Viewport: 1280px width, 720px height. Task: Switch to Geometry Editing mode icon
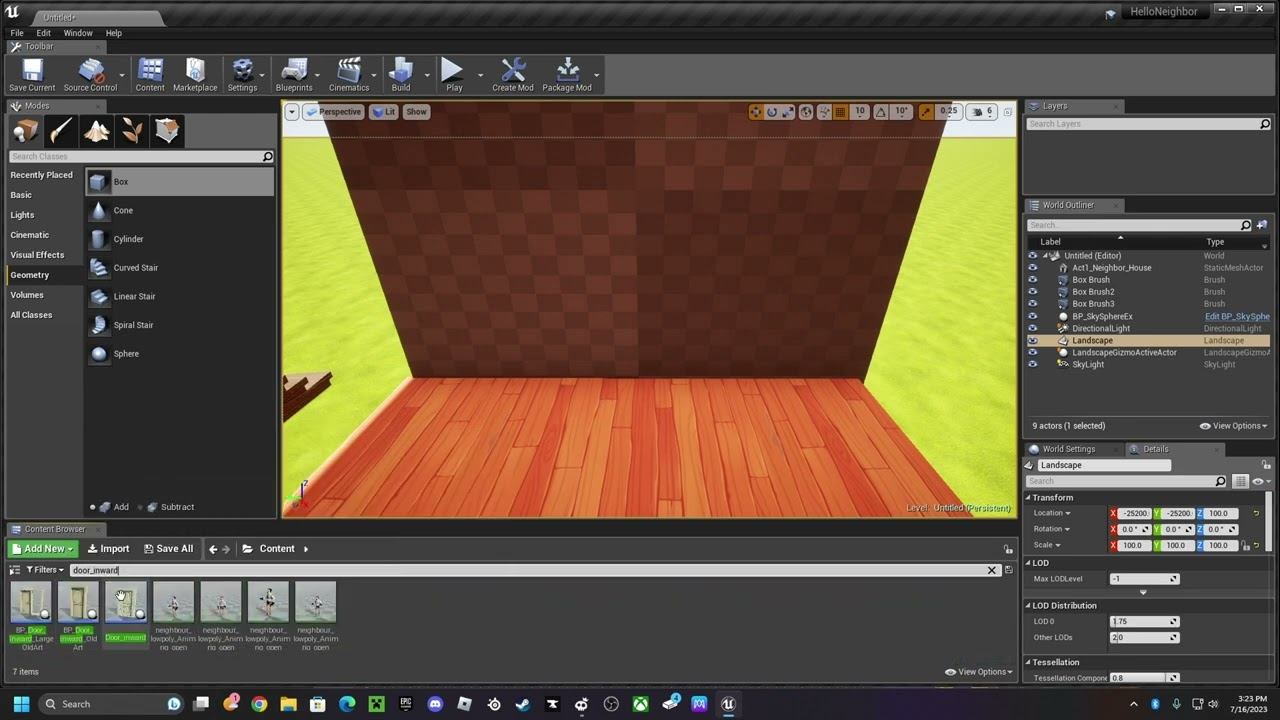click(168, 131)
